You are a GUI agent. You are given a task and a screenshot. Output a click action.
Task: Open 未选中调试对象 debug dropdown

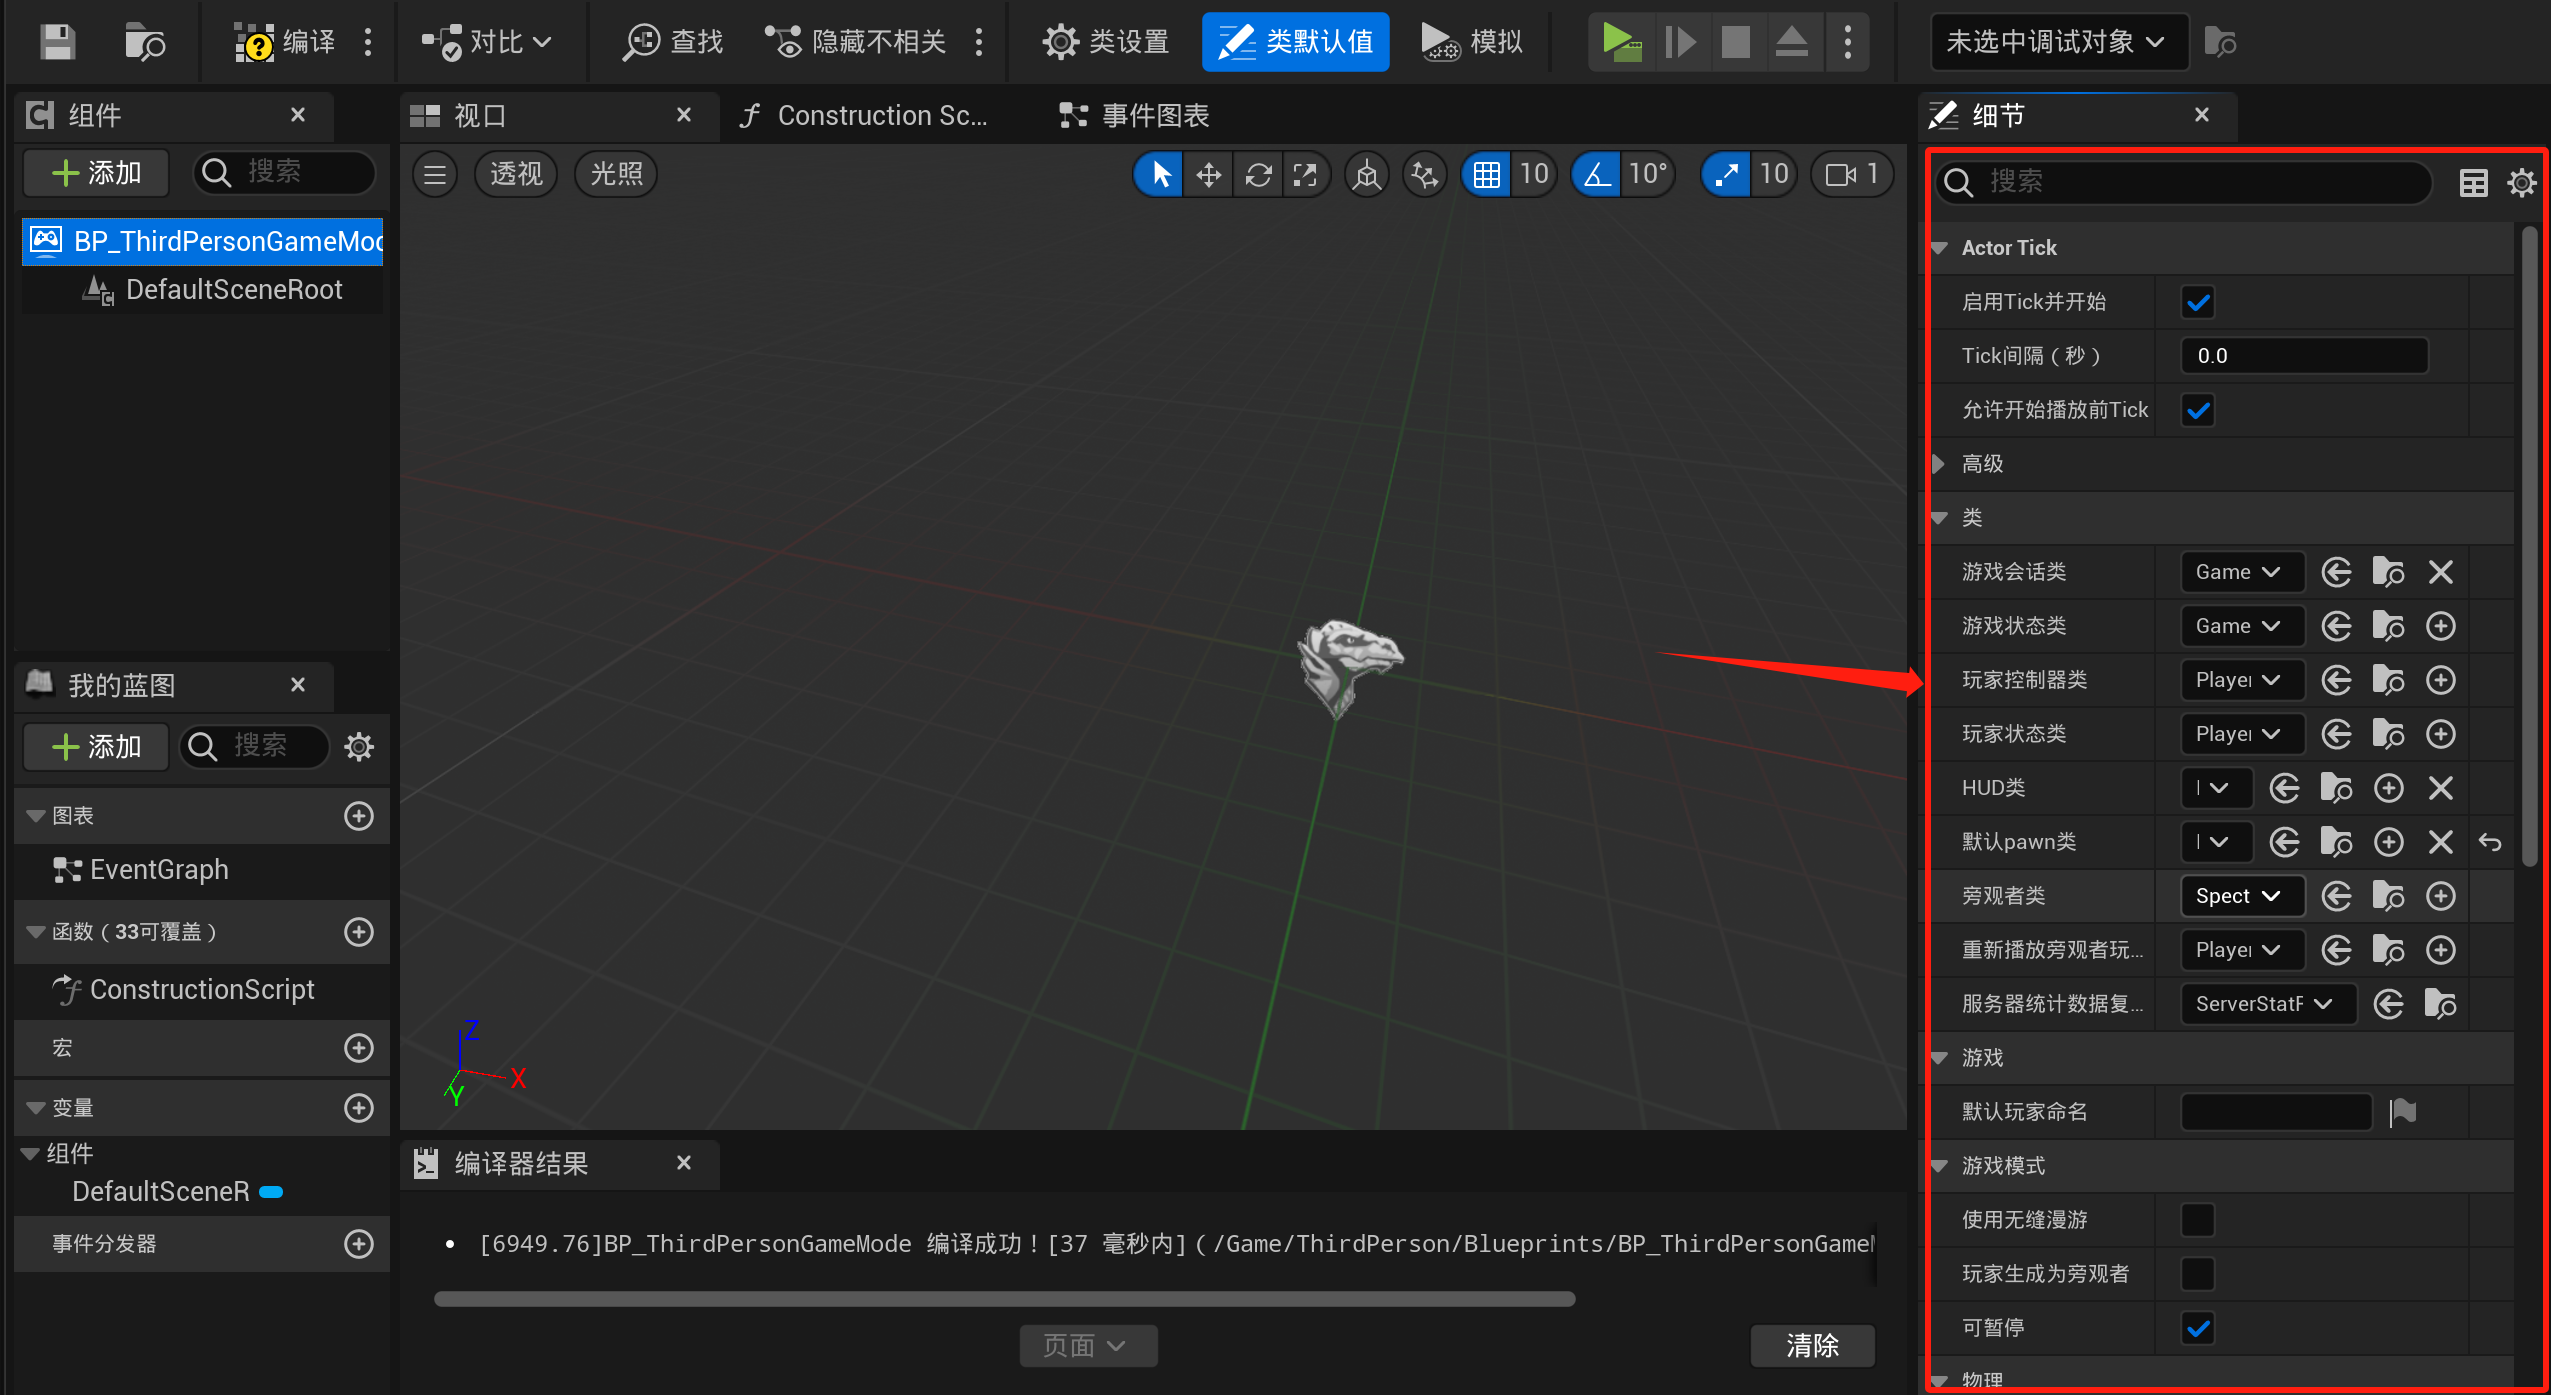point(2058,42)
